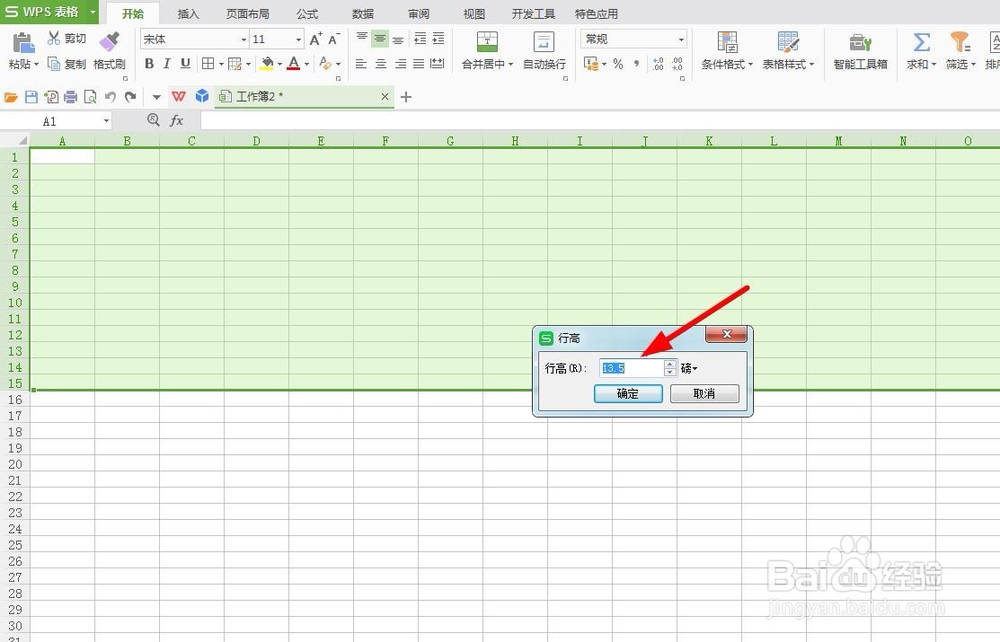1000x642 pixels.
Task: Toggle Italic formatting
Action: [x=167, y=63]
